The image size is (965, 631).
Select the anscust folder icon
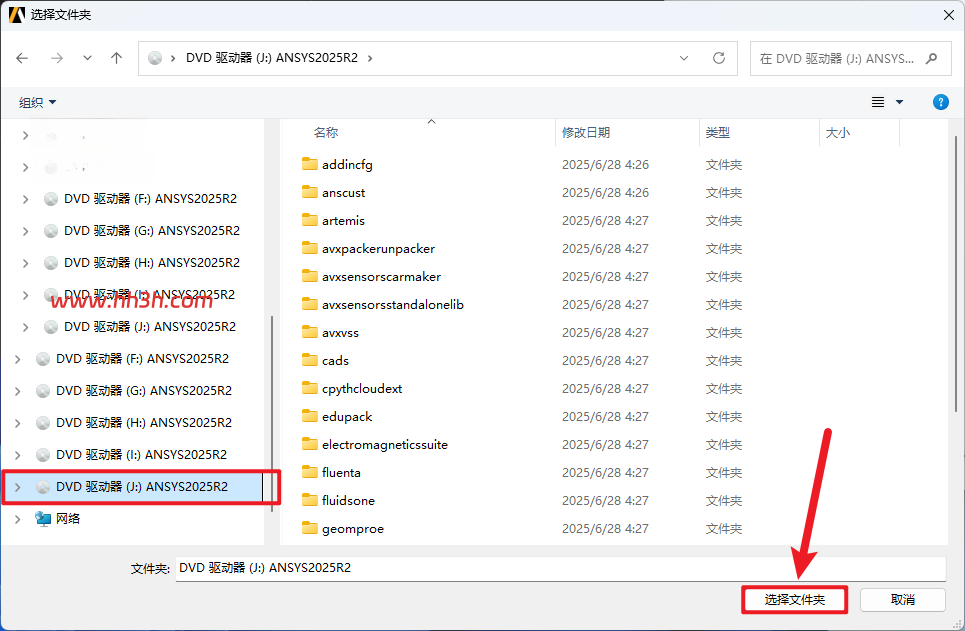[x=310, y=192]
